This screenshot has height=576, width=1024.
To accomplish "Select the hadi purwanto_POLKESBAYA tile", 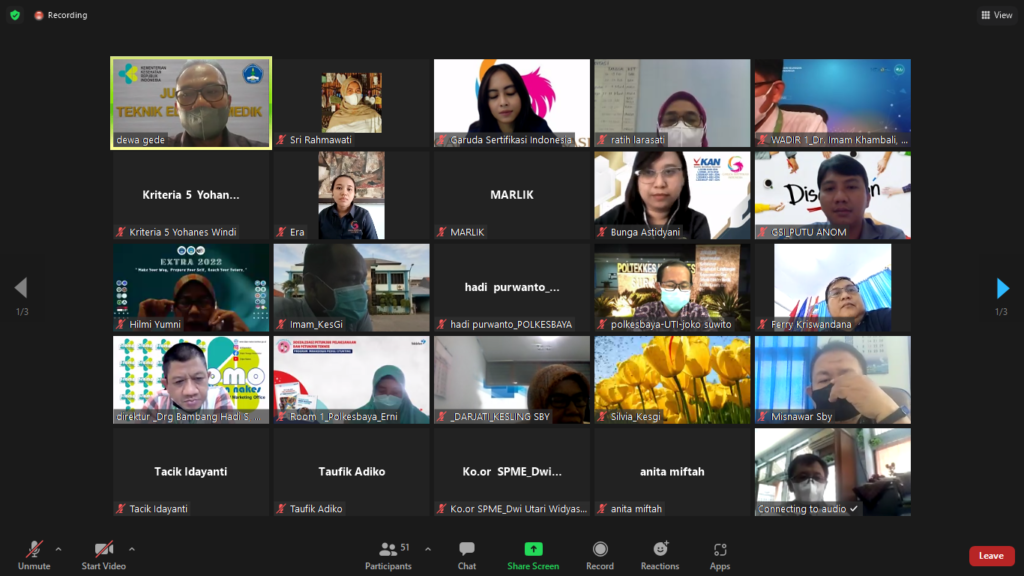I will coord(512,287).
